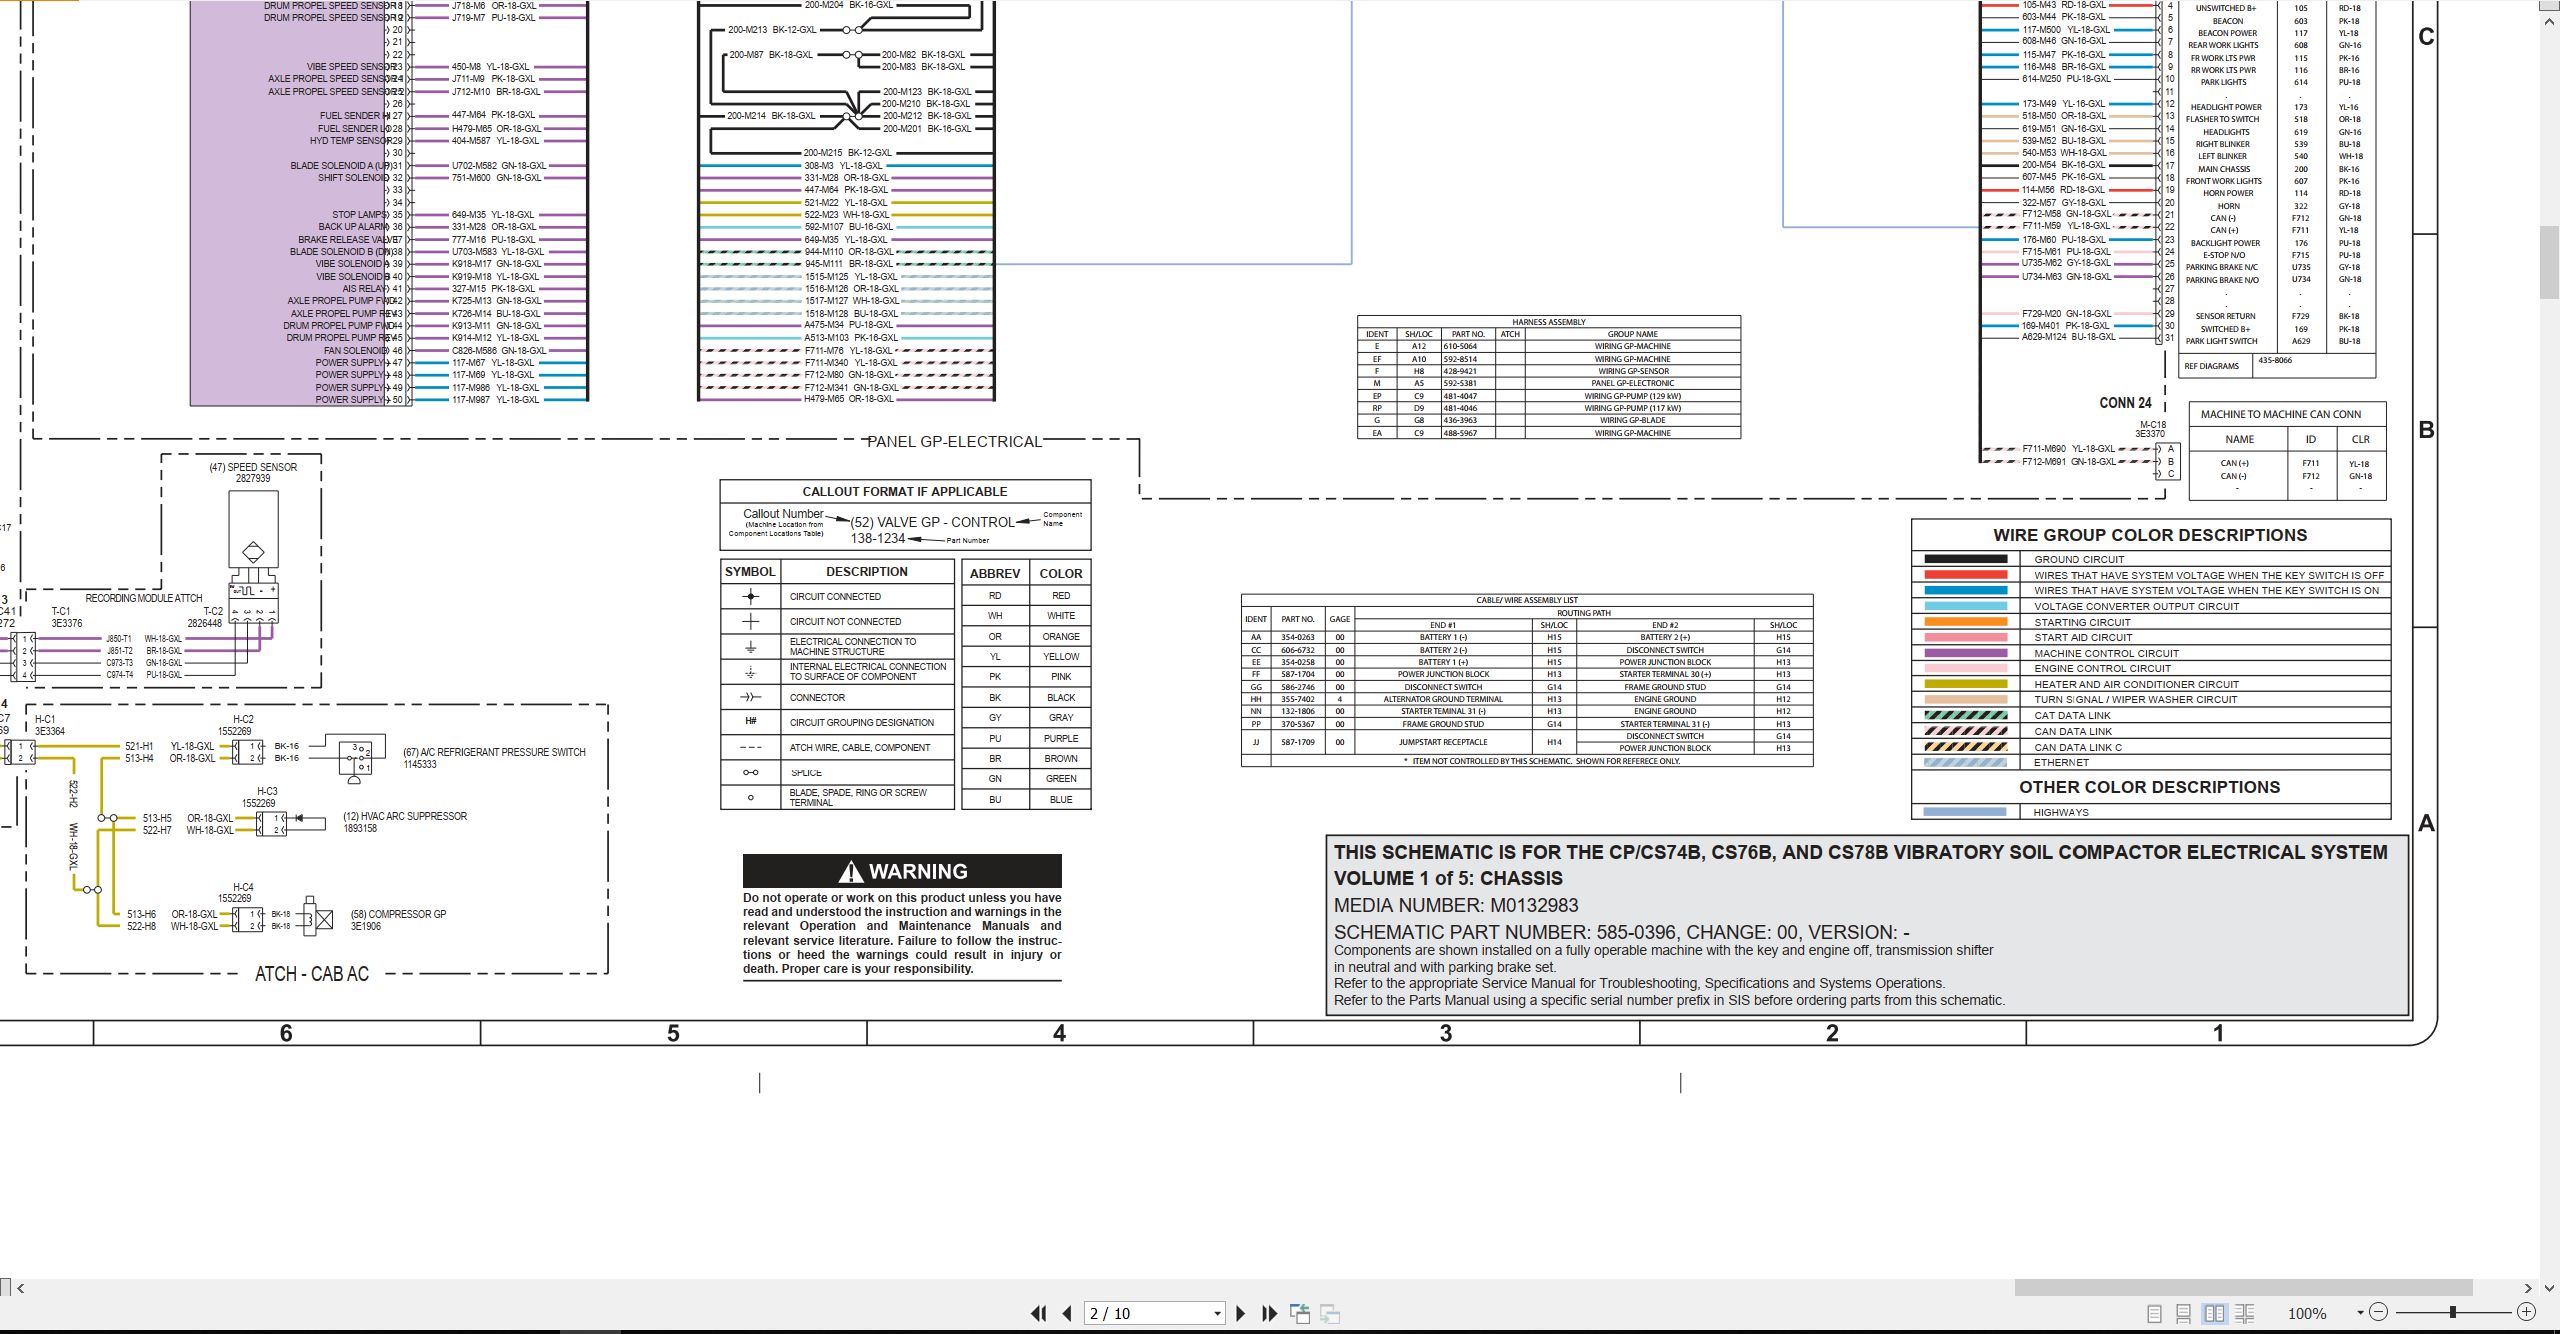
Task: Jump to the last page
Action: pyautogui.click(x=1270, y=1313)
